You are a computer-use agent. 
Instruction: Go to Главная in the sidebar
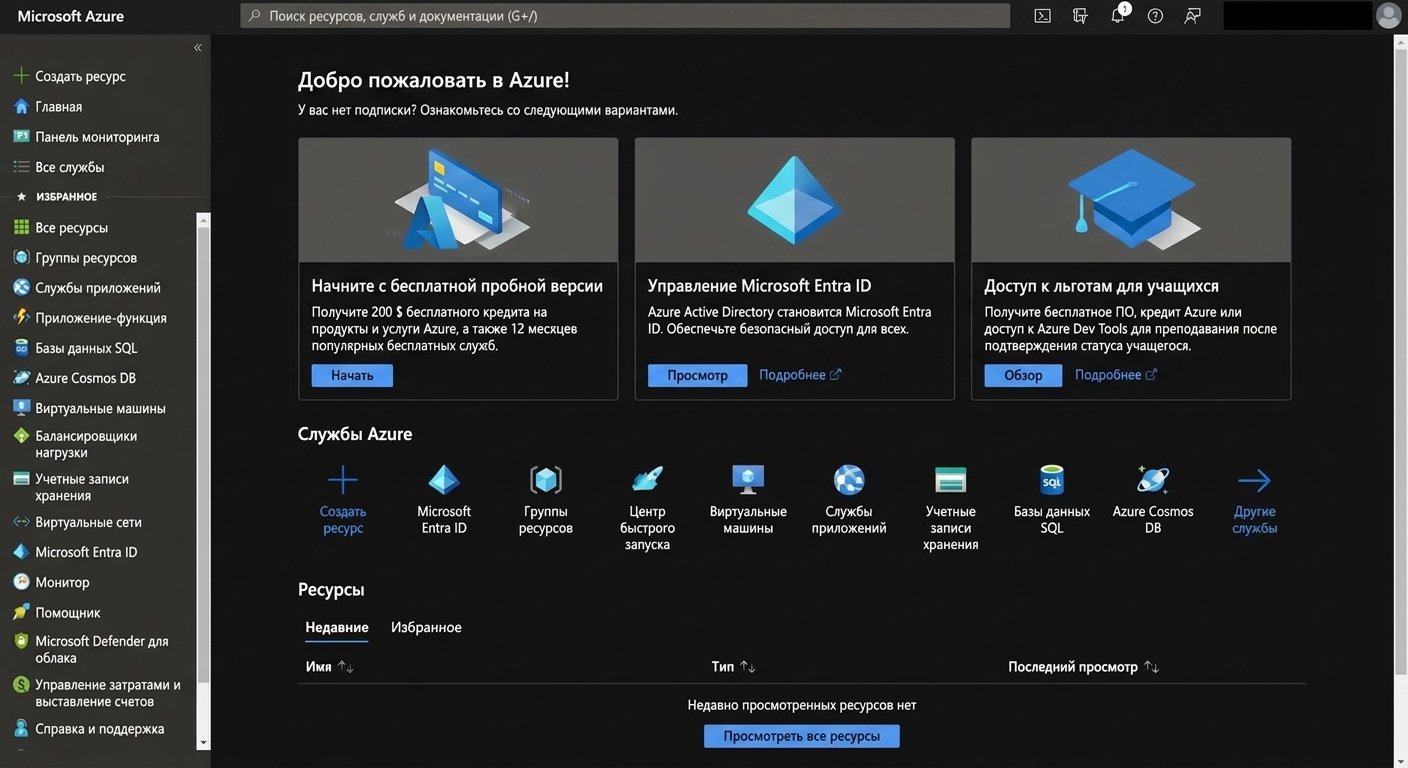pos(59,106)
